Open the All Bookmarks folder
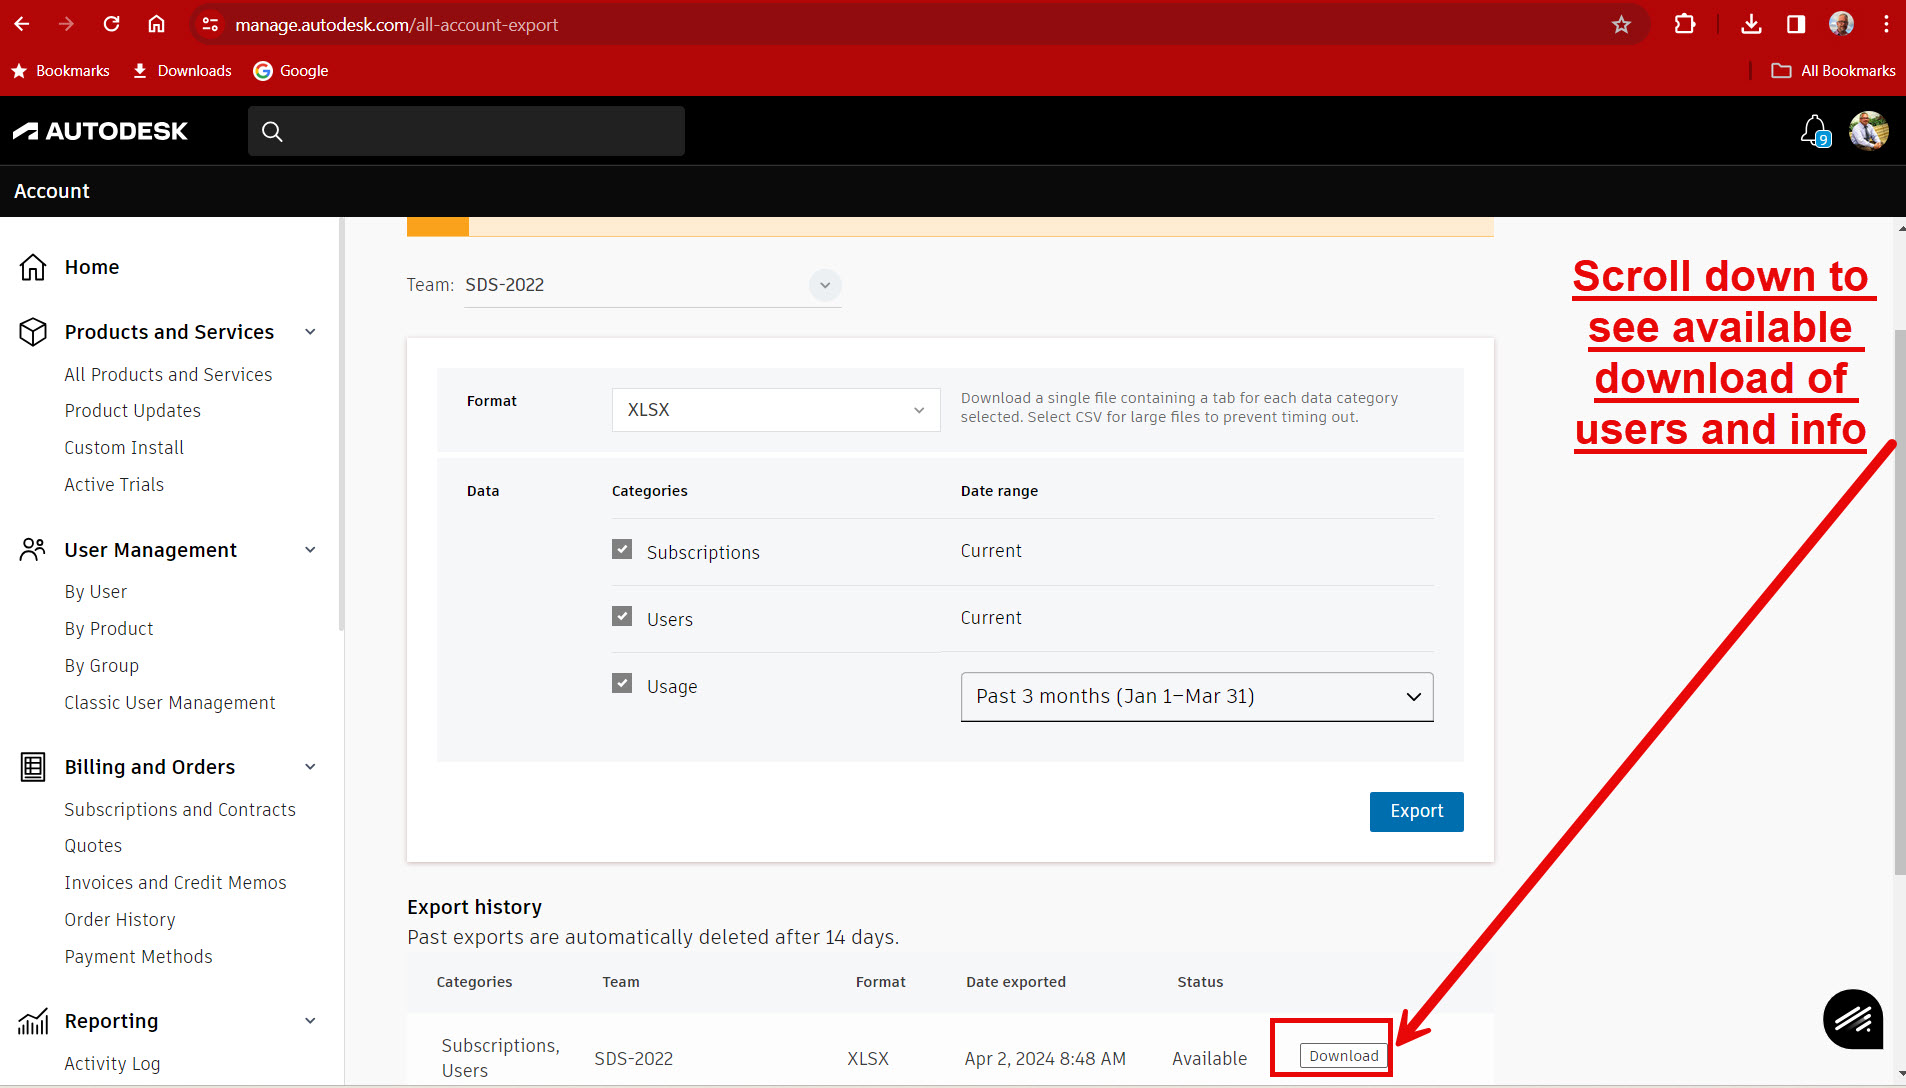The width and height of the screenshot is (1906, 1088). (x=1833, y=71)
